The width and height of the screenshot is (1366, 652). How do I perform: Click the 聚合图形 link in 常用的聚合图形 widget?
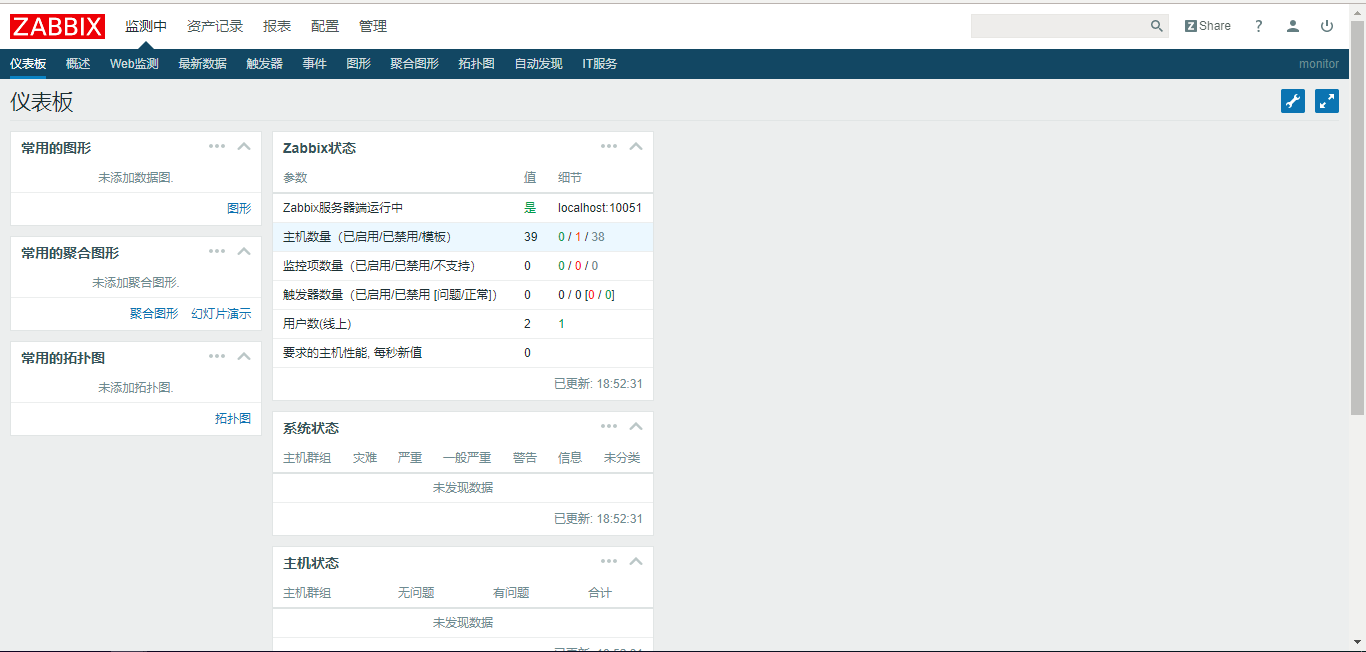[x=154, y=314]
